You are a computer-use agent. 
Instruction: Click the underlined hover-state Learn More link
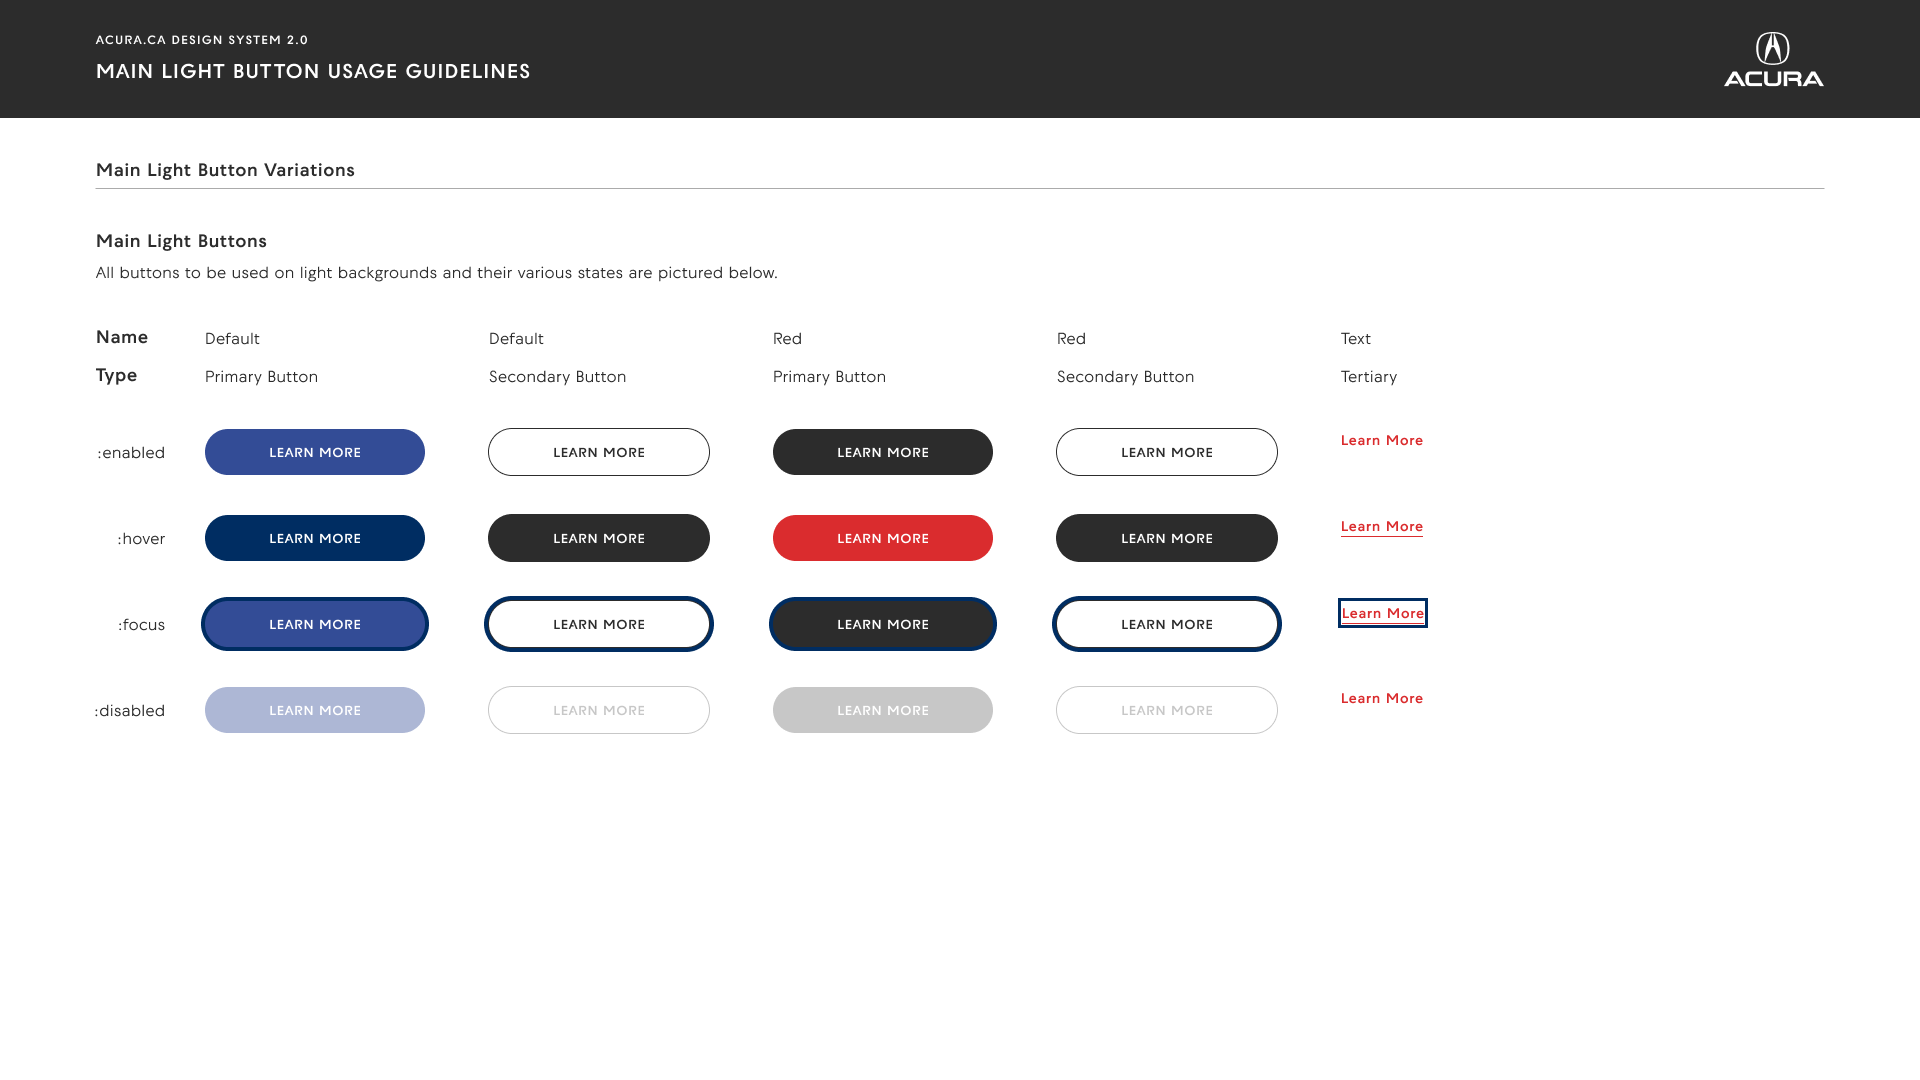click(1382, 527)
